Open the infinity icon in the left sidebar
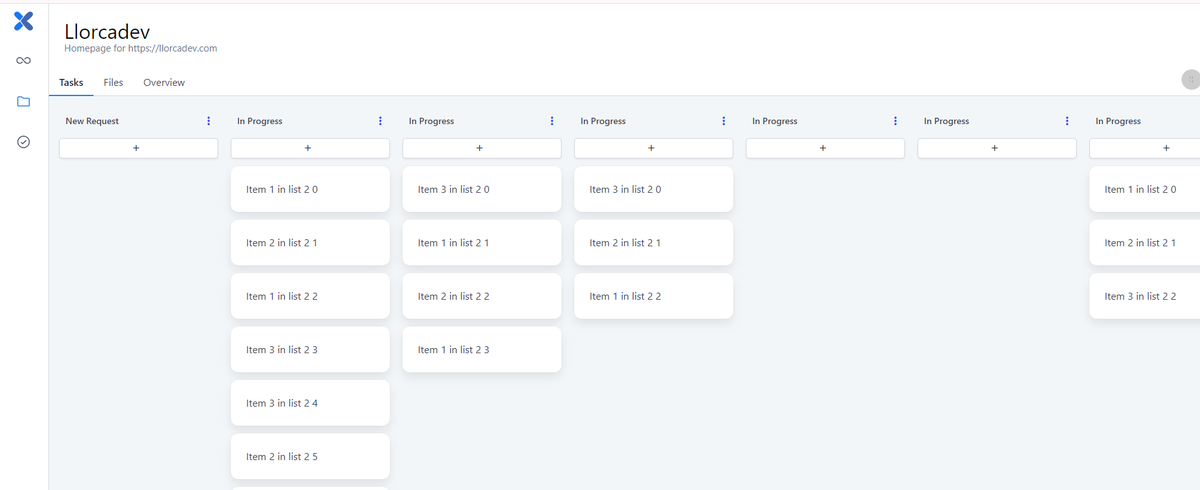The width and height of the screenshot is (1200, 490). pyautogui.click(x=23, y=61)
